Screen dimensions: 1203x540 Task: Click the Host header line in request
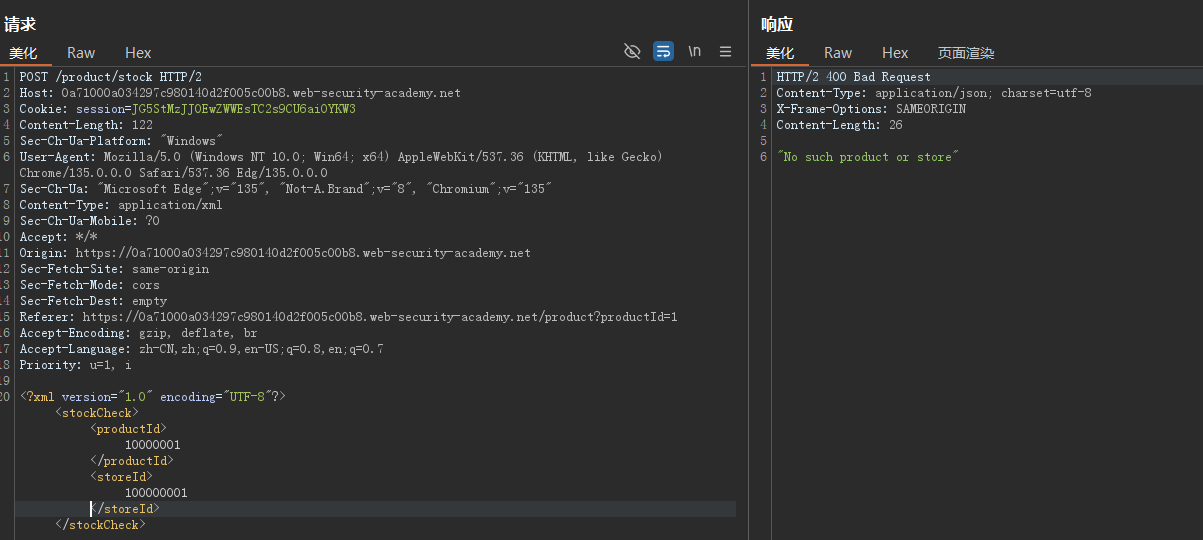pos(240,93)
